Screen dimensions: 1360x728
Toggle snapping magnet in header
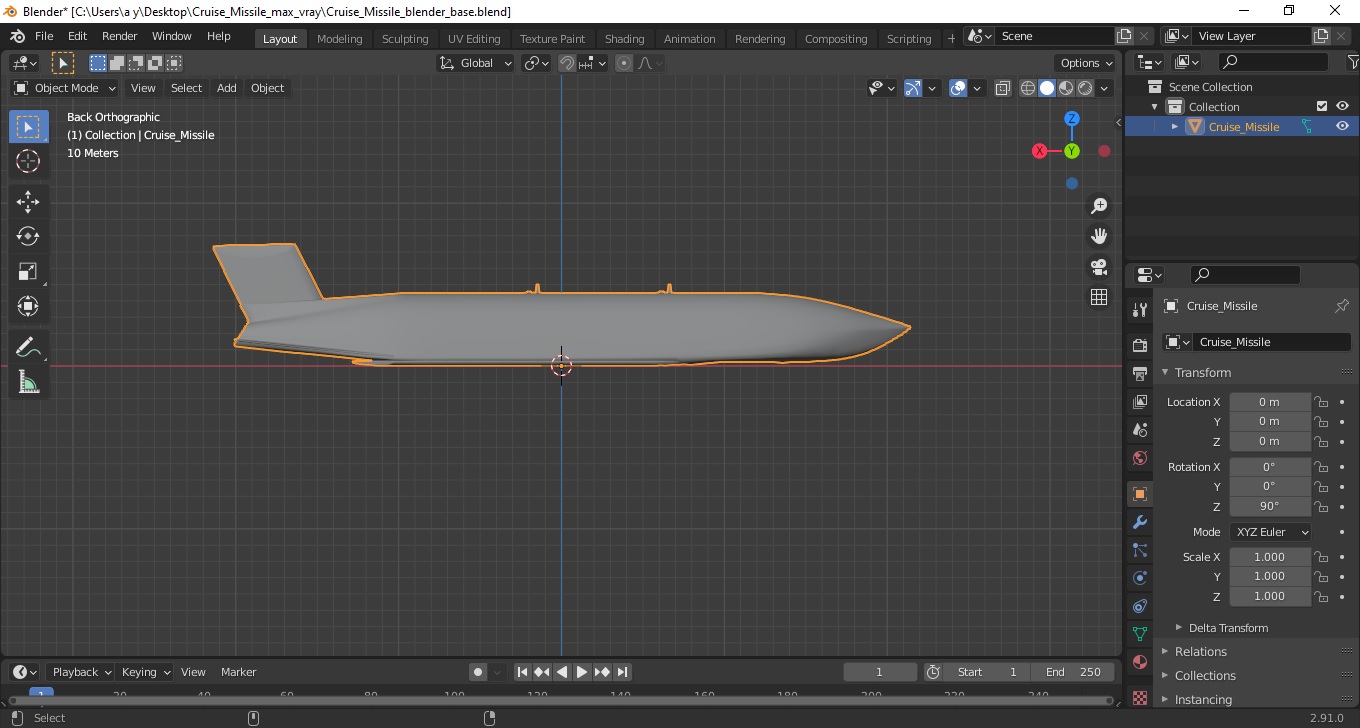coord(567,63)
